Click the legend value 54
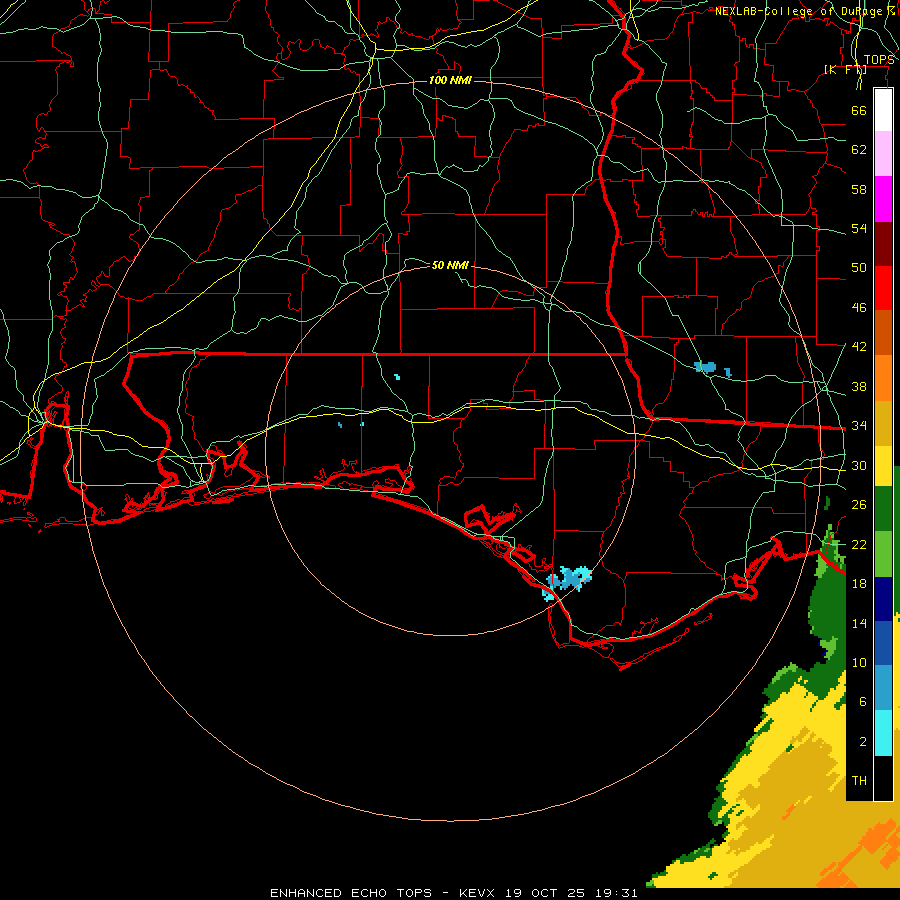900x900 pixels. click(859, 228)
